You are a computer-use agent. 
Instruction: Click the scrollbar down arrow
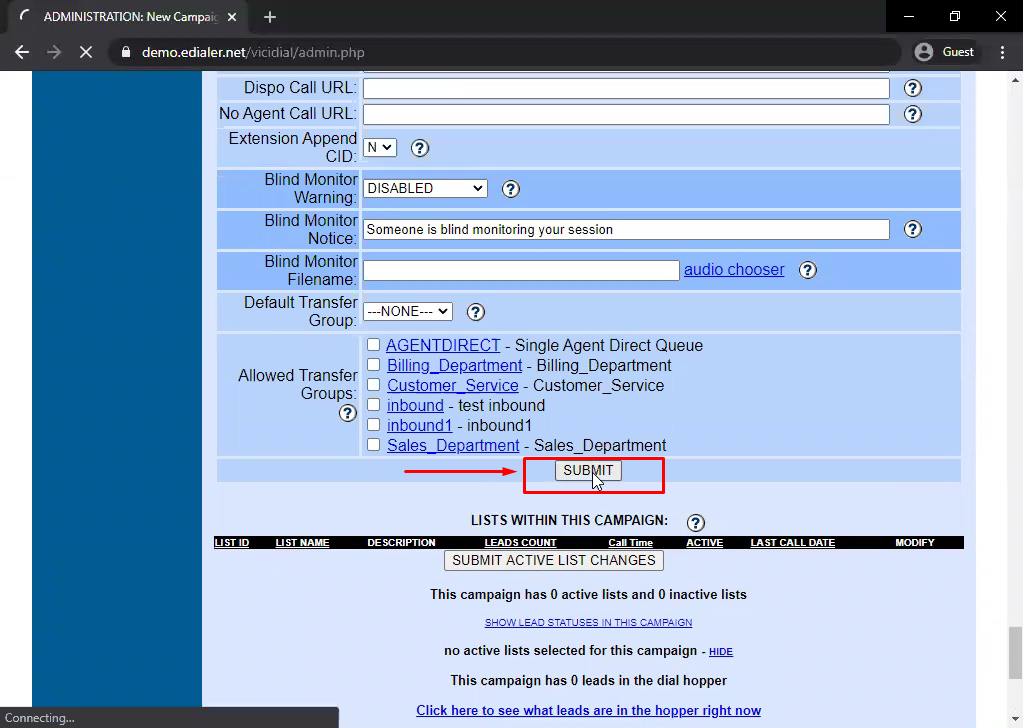1015,720
